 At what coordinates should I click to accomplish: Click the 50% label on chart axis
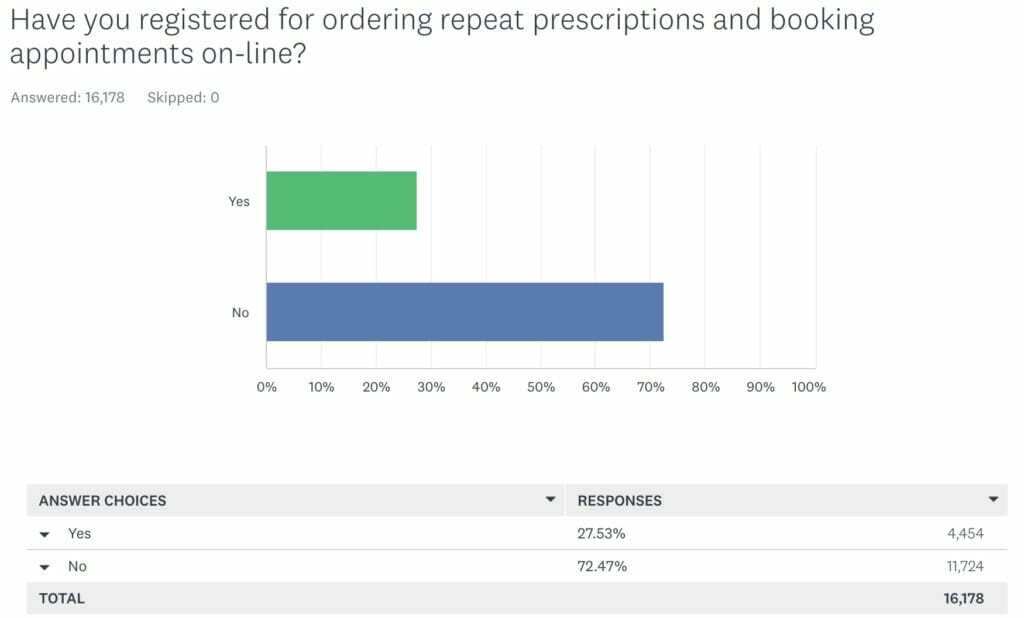coord(541,387)
